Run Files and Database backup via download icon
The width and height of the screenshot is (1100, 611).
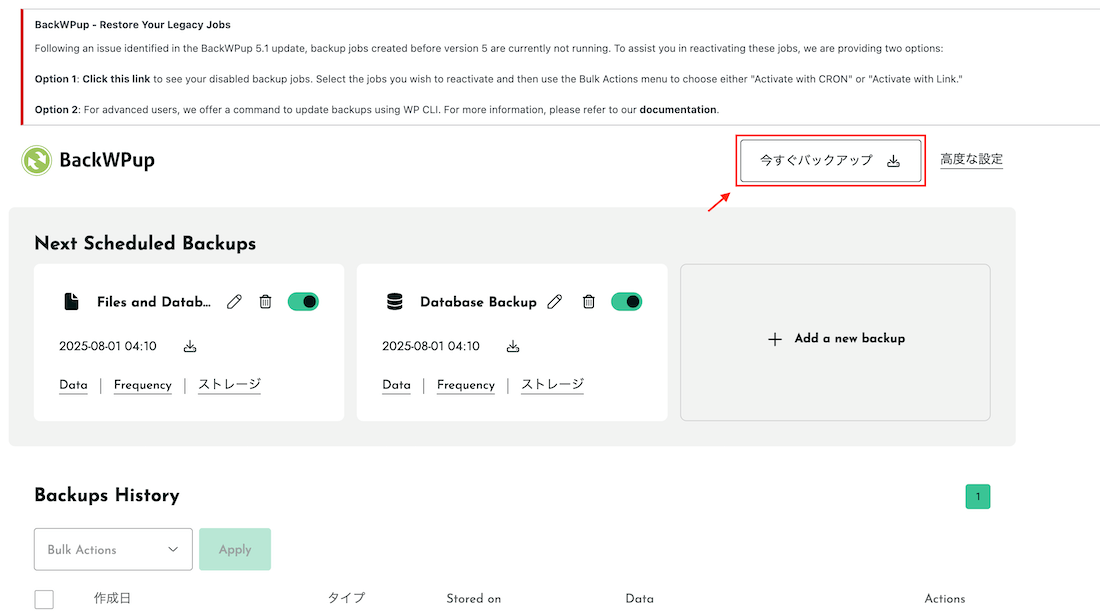tap(190, 347)
